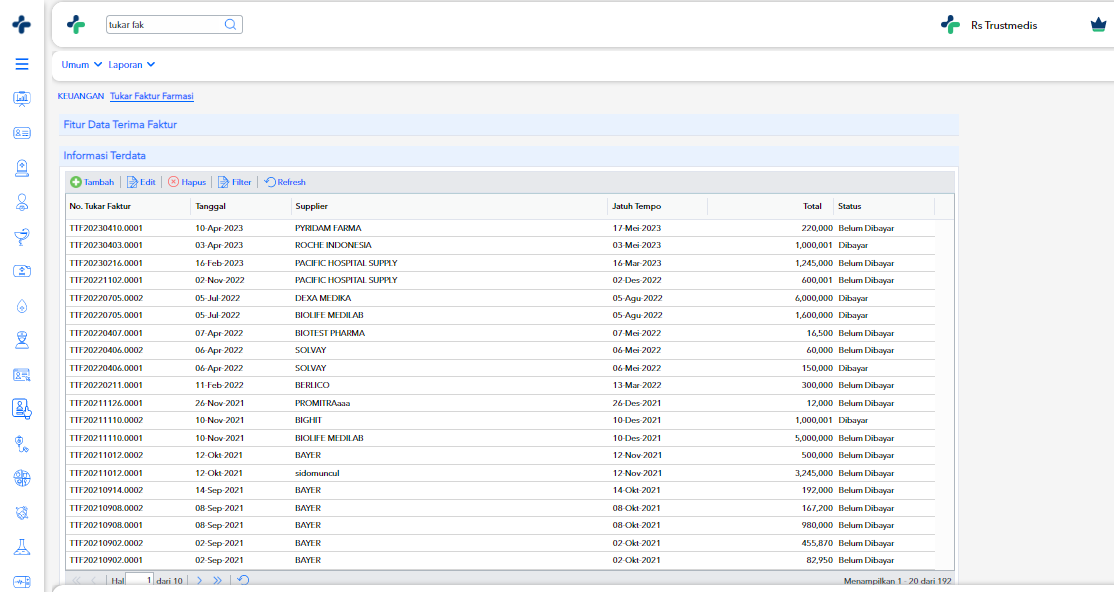The width and height of the screenshot is (1114, 592).
Task: Click supplier BIOTEST PHARMA cell
Action: click(x=450, y=333)
